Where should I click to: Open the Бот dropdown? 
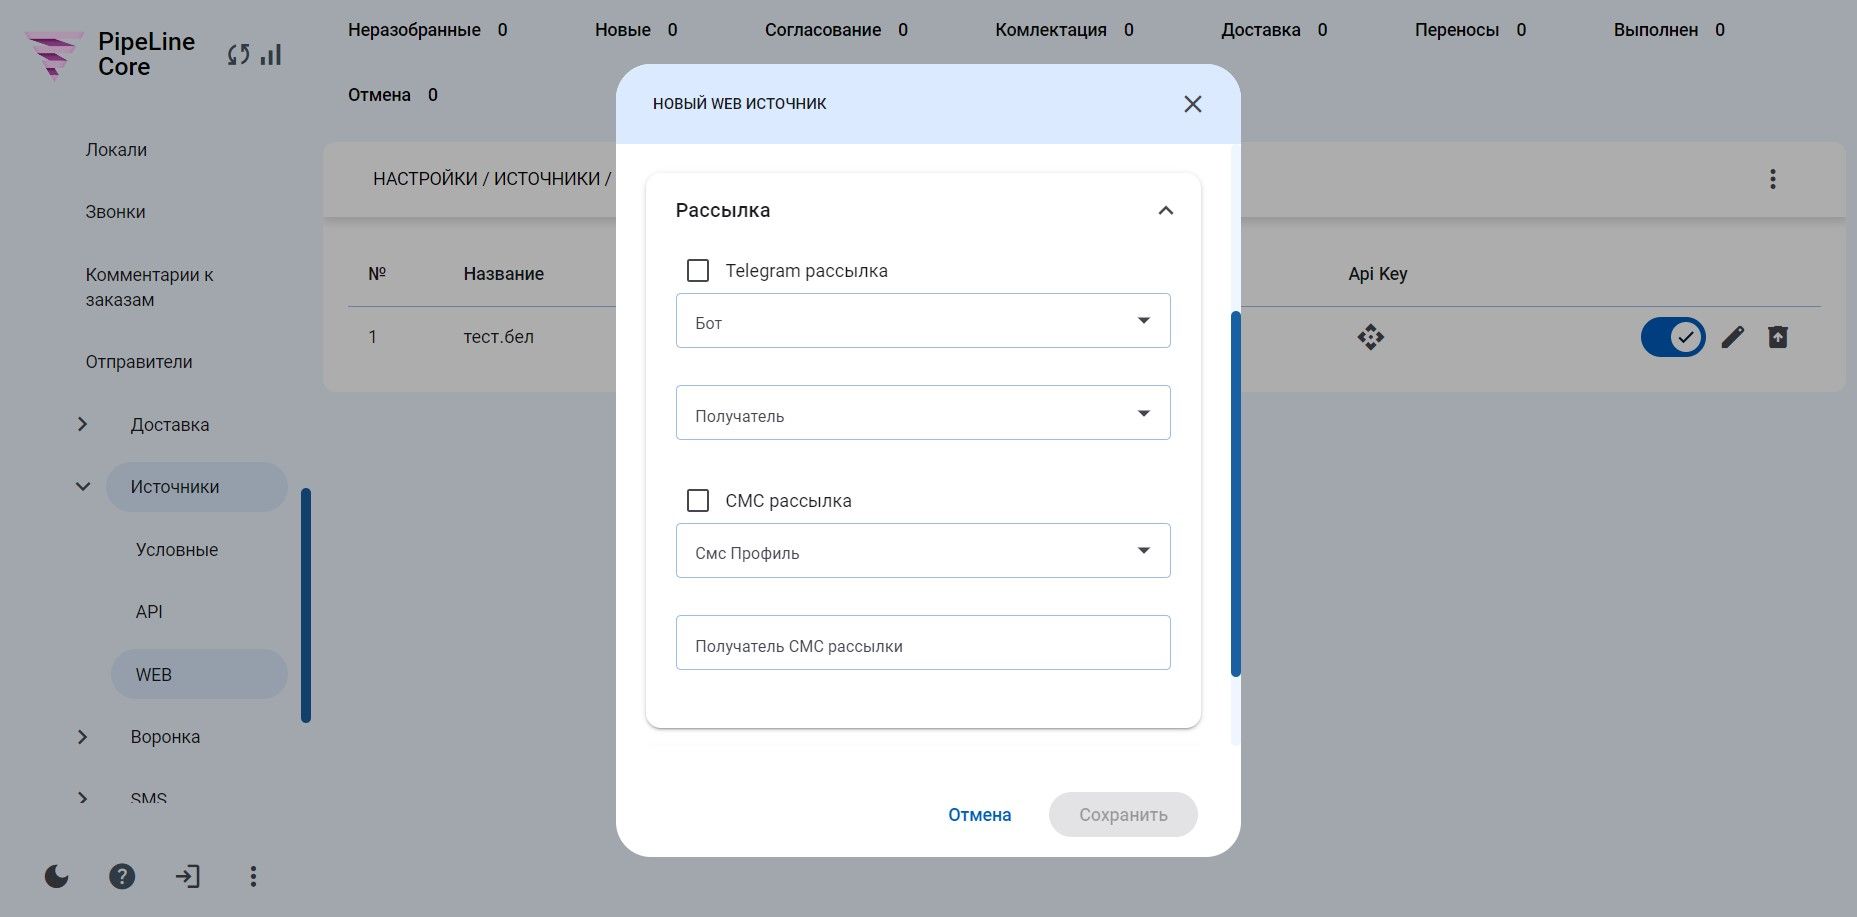923,321
